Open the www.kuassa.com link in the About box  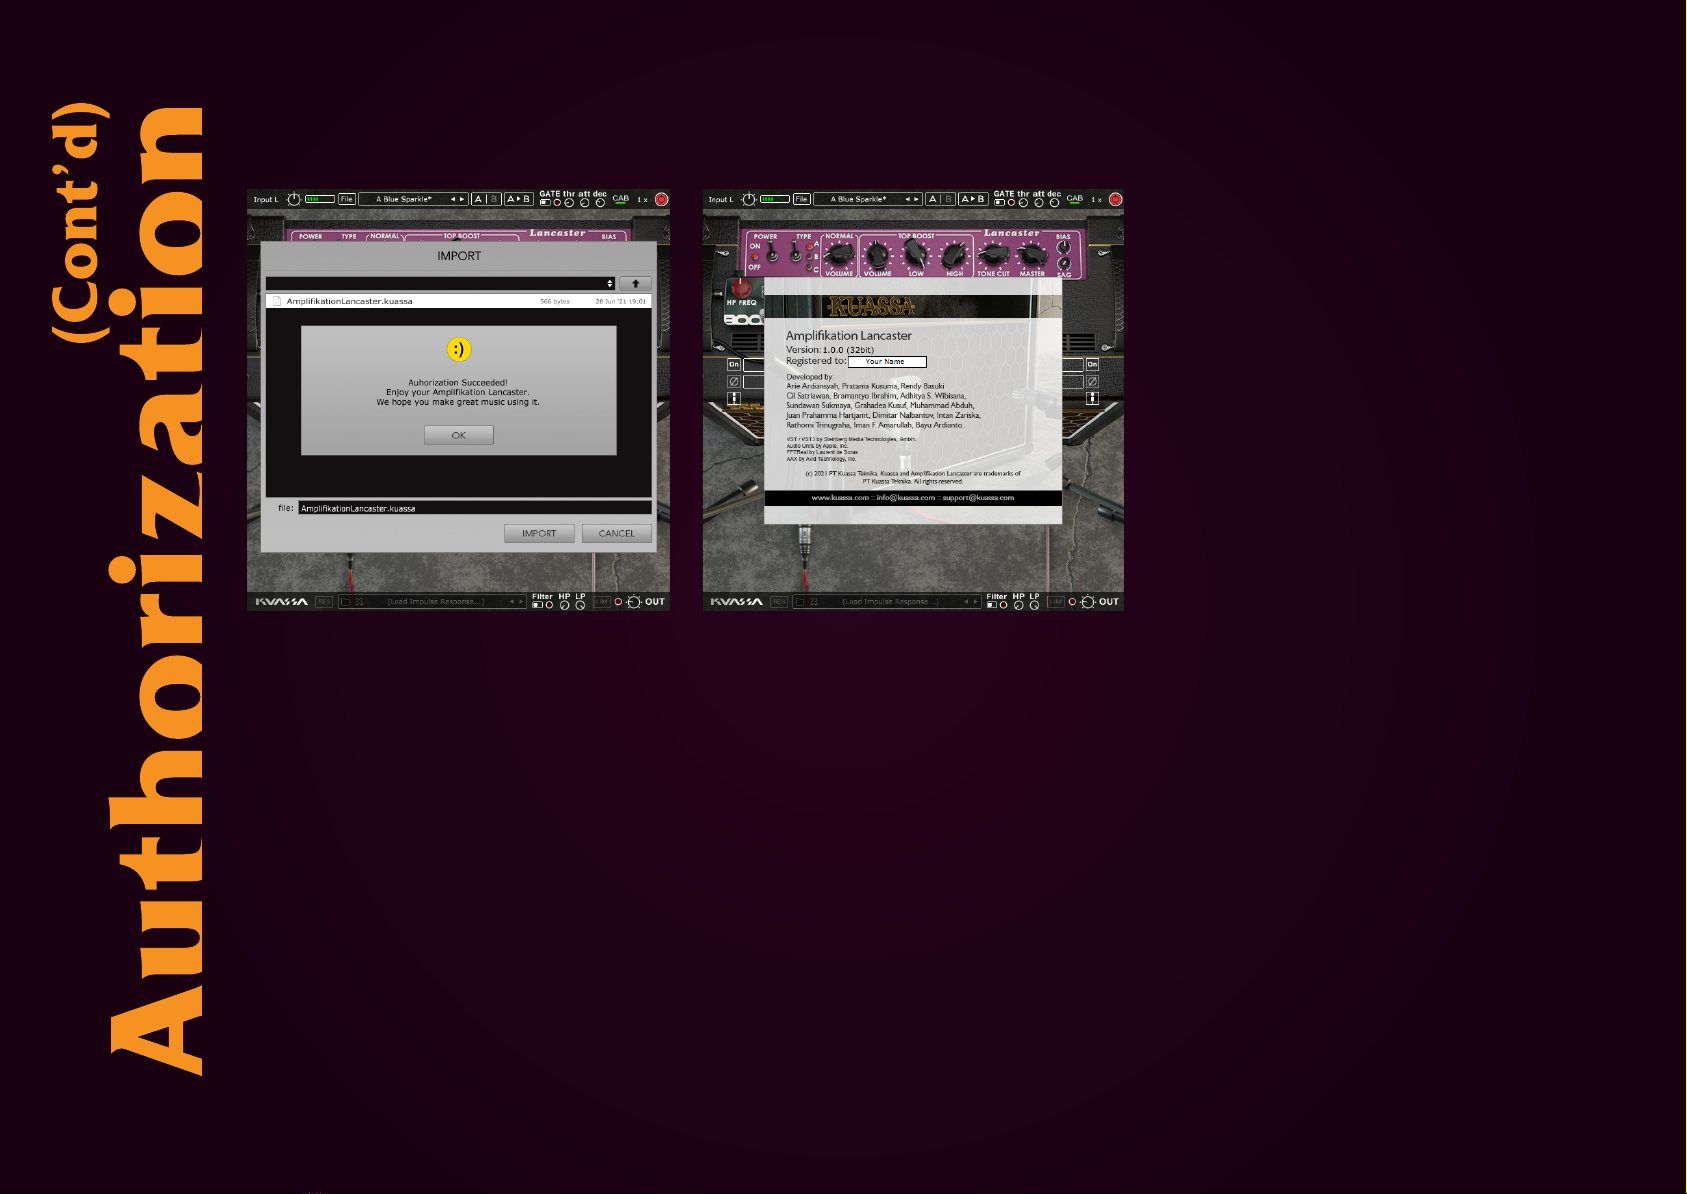(840, 498)
